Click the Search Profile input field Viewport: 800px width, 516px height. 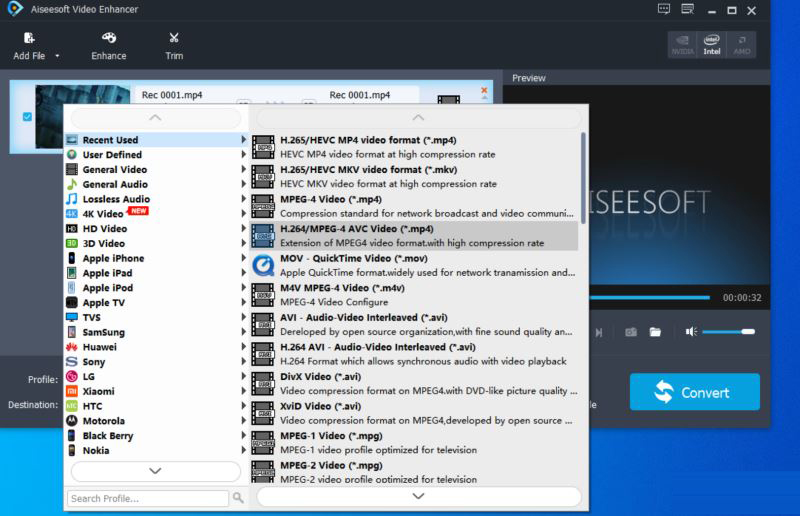click(x=148, y=498)
